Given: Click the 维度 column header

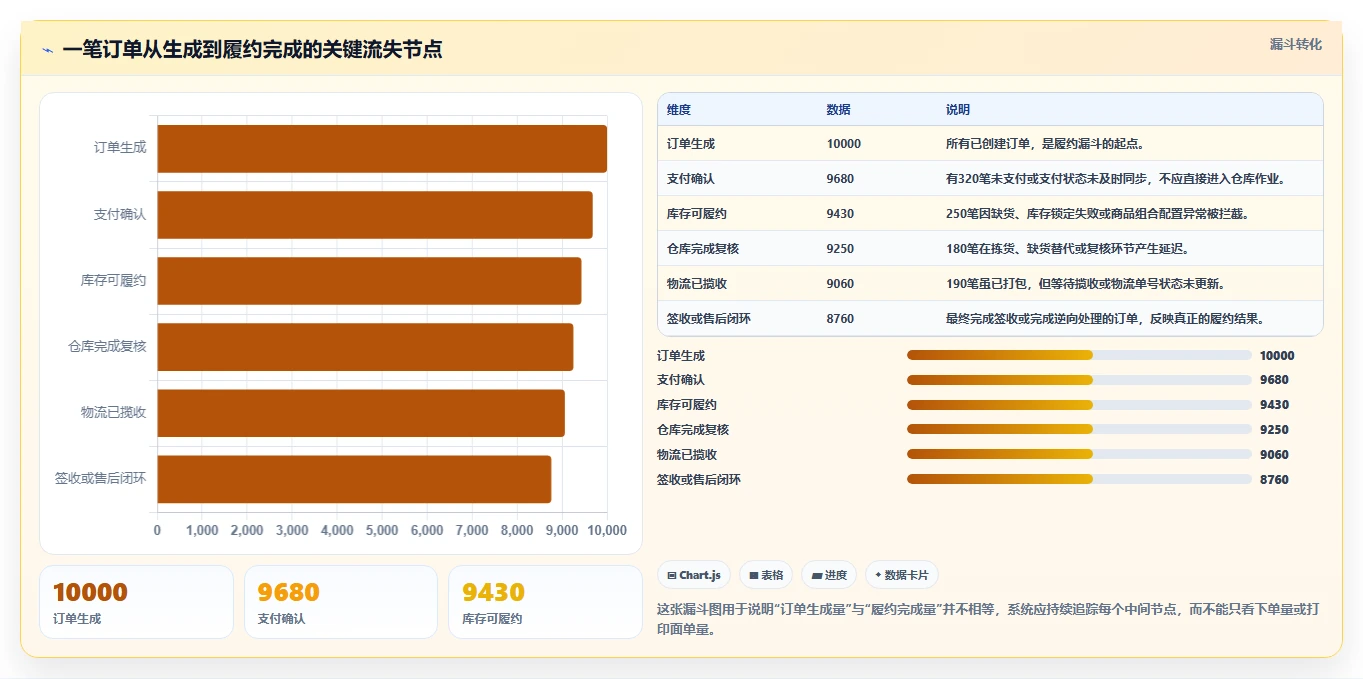Looking at the screenshot, I should (679, 109).
